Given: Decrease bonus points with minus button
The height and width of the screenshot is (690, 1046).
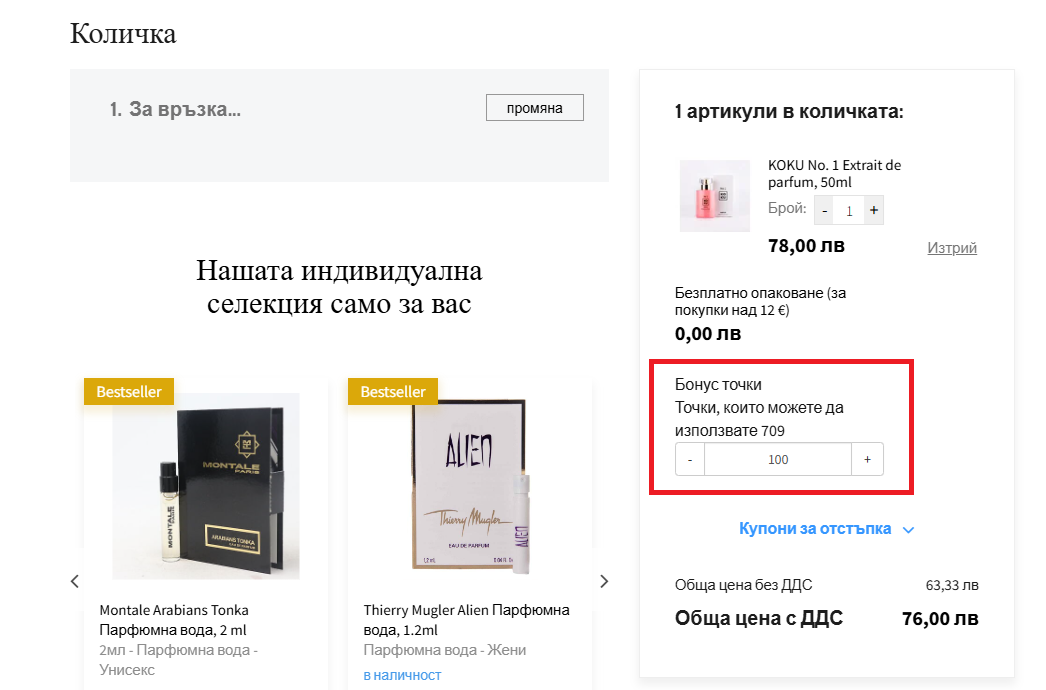Looking at the screenshot, I should pos(690,459).
